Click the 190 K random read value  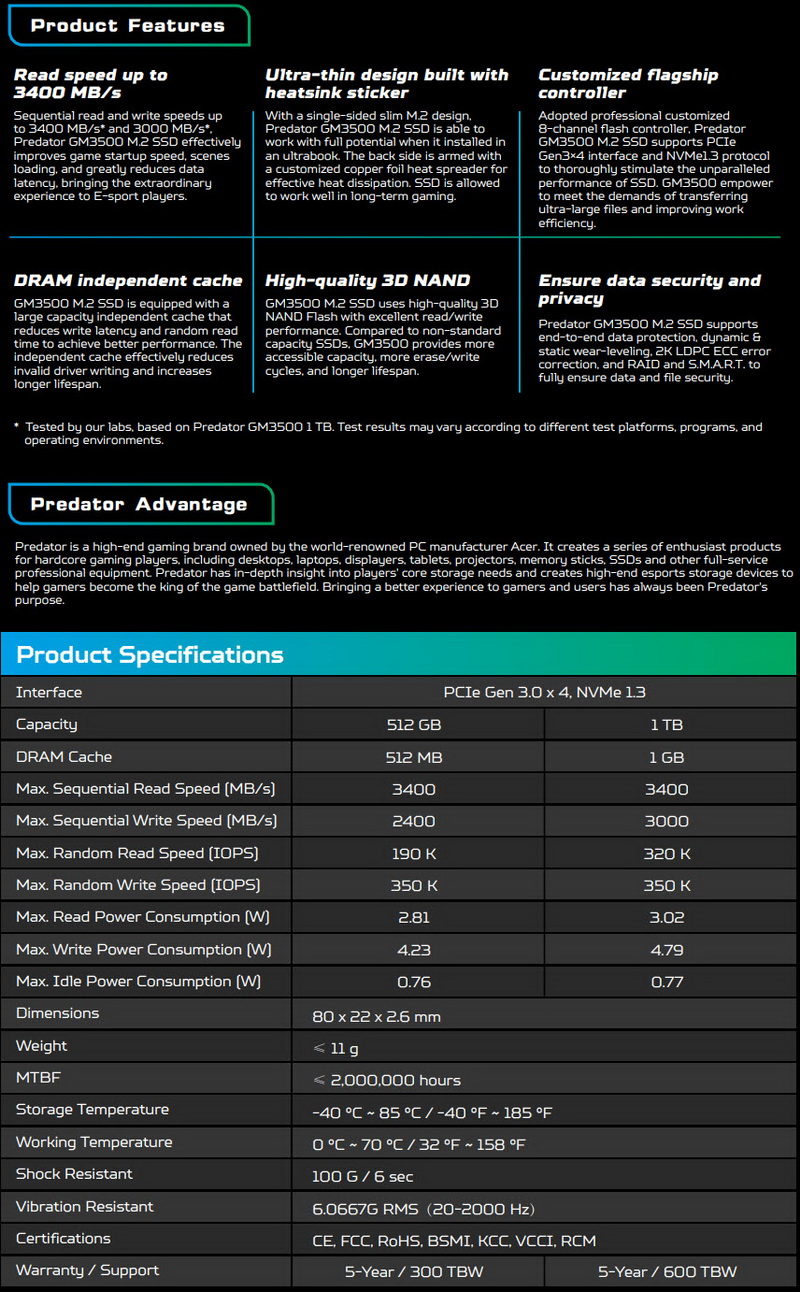[414, 854]
